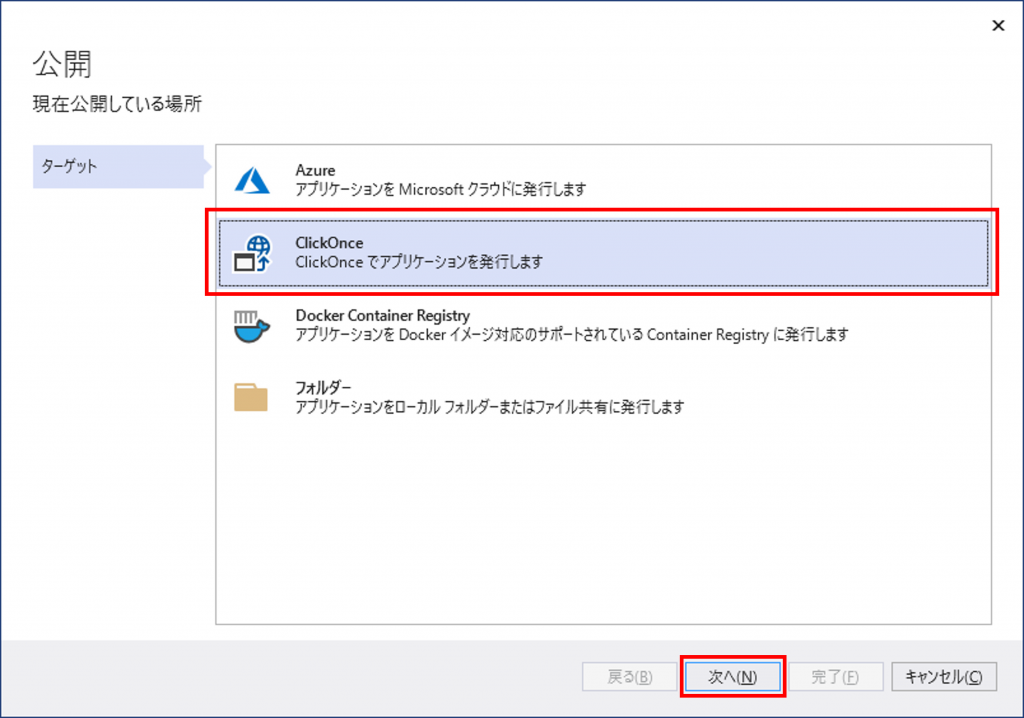Click the ClickOnce globe window icon
Screen dimensions: 1024x718
252,253
